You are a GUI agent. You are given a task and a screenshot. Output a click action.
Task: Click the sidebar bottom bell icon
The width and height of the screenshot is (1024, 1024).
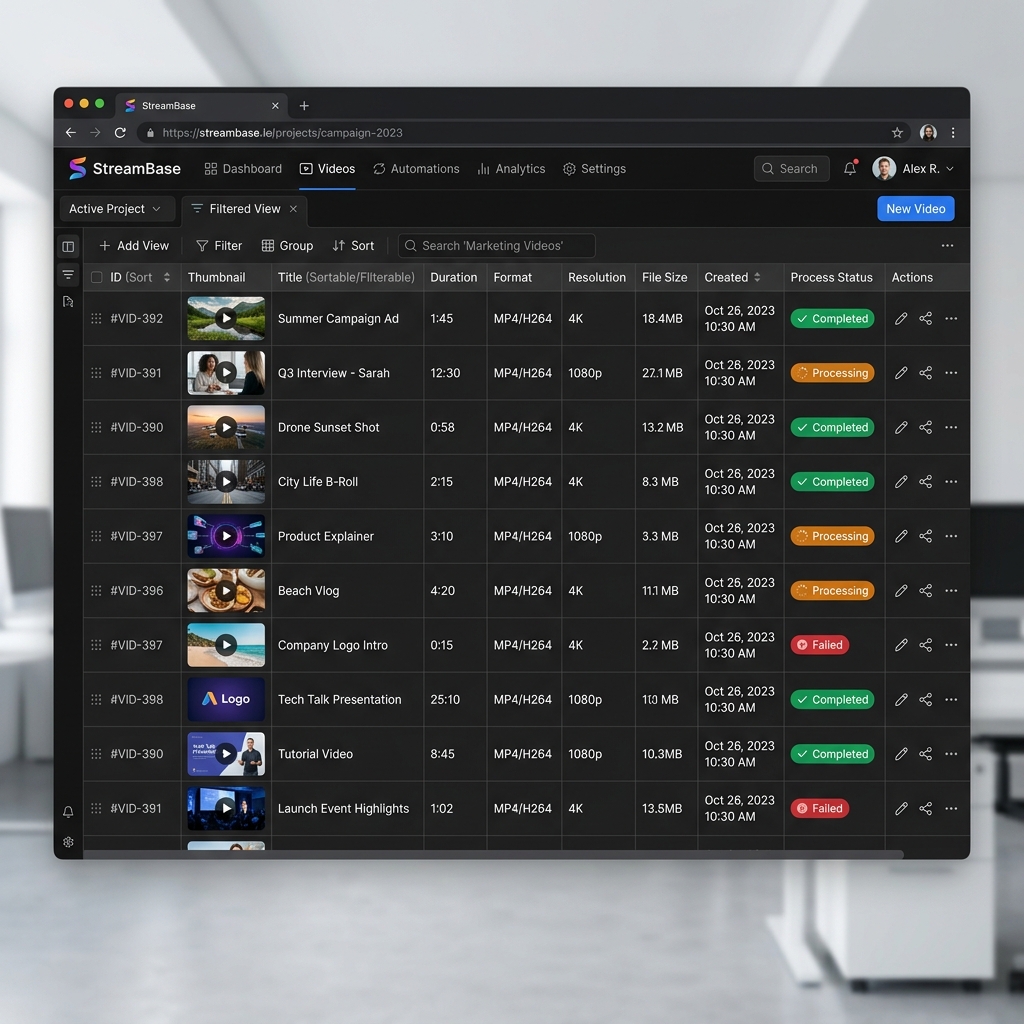pyautogui.click(x=68, y=812)
